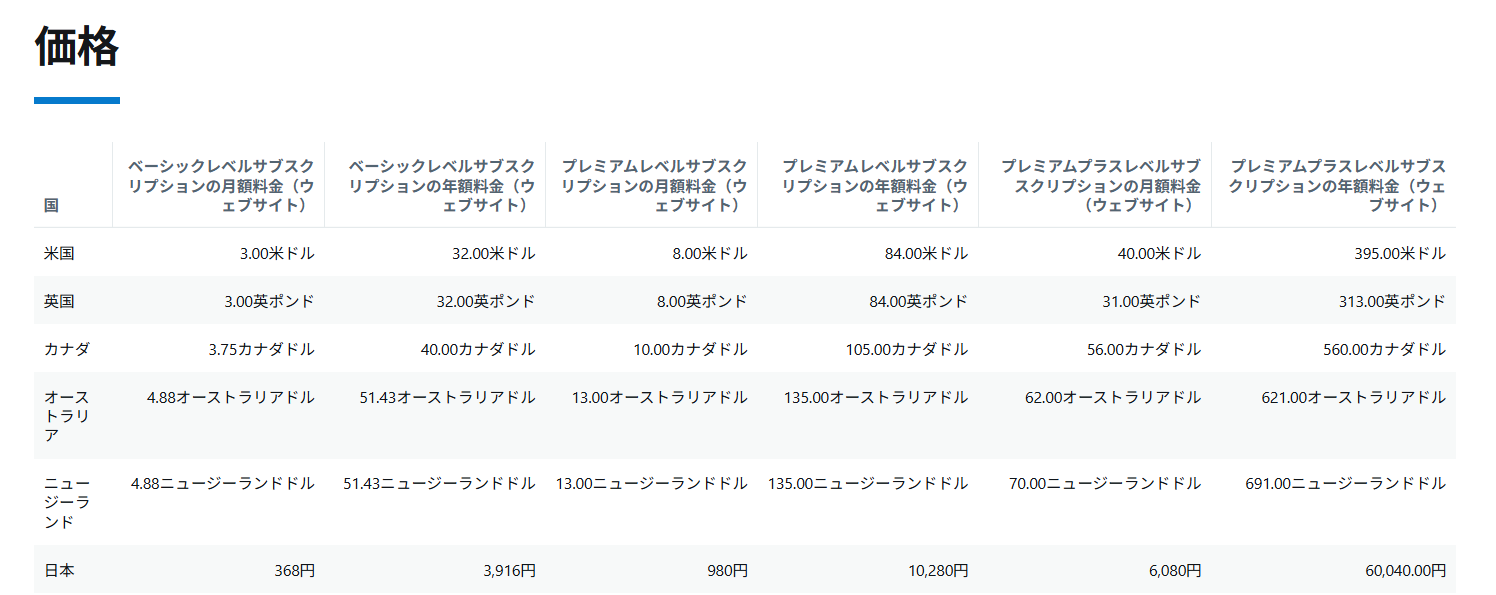
Task: Click the ベーシック annual fee column header
Action: pos(441,186)
